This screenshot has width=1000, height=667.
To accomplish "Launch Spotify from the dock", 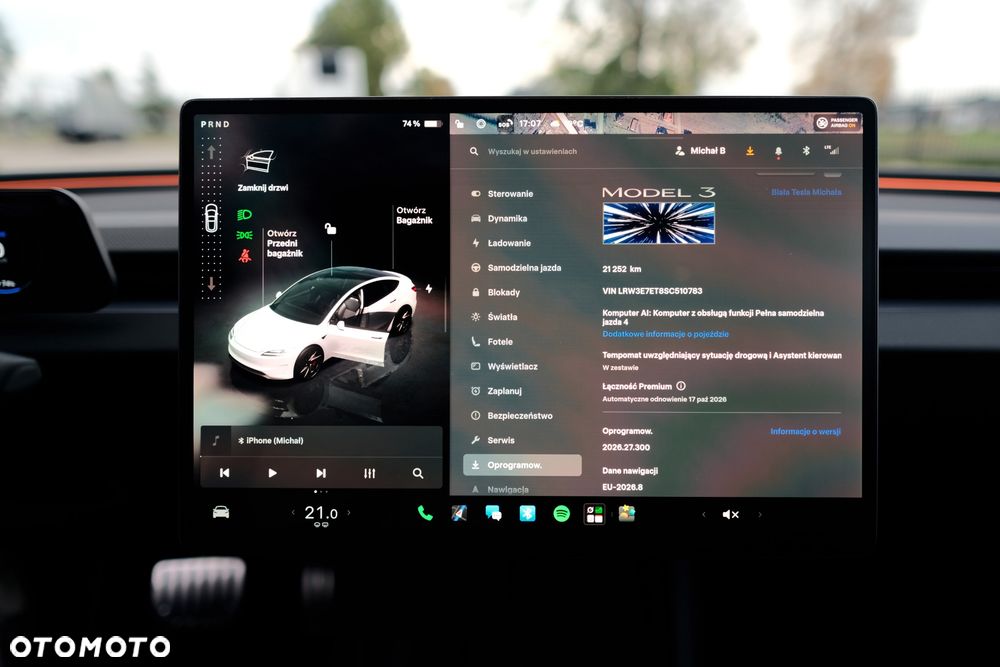I will coord(561,513).
